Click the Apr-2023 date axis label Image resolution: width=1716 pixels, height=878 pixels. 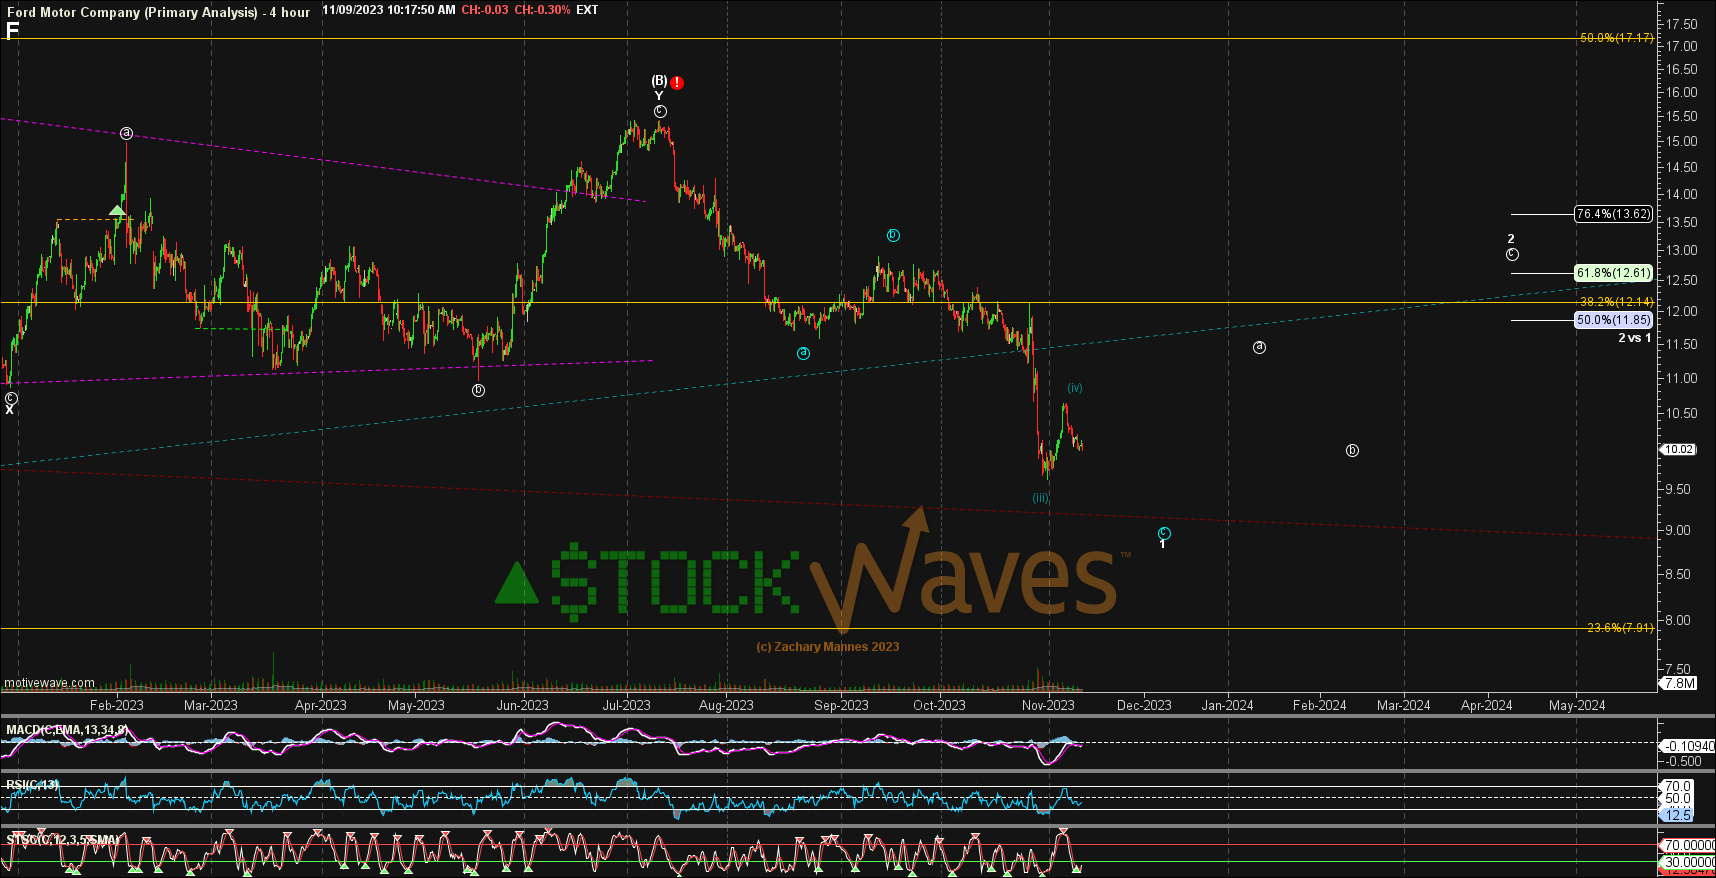click(320, 705)
